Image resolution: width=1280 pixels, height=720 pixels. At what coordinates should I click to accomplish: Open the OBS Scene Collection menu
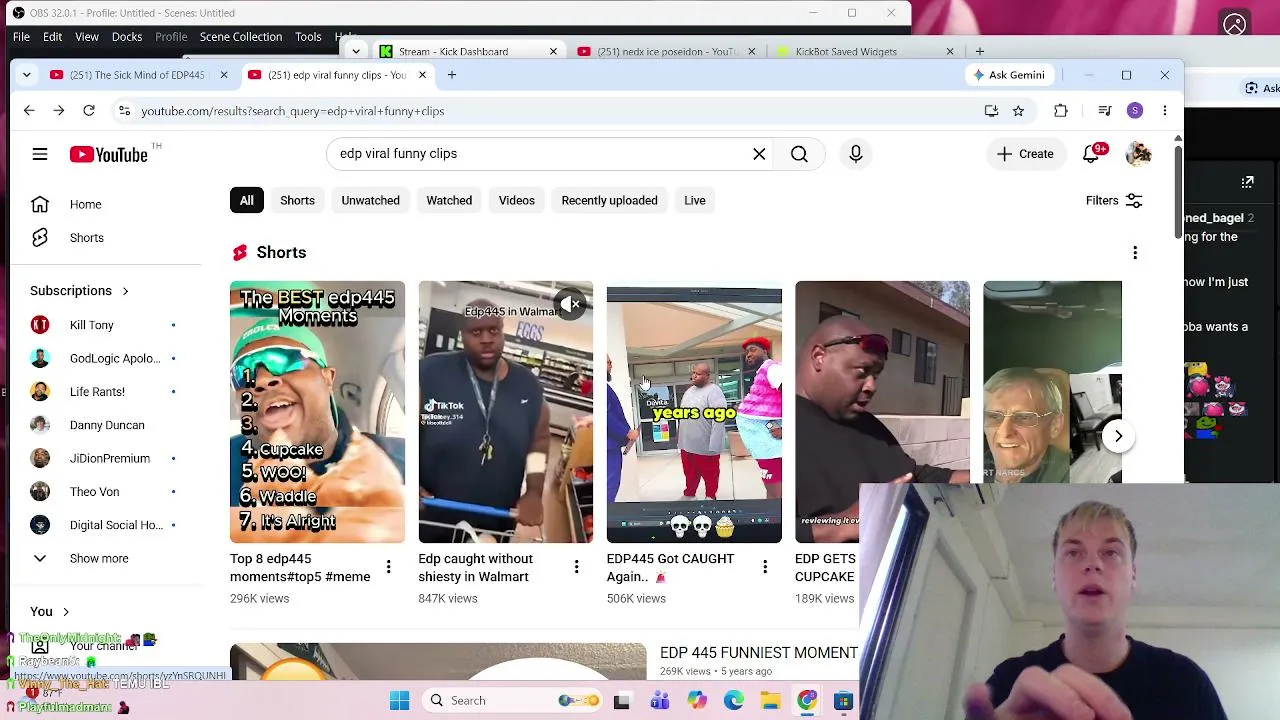coord(241,37)
